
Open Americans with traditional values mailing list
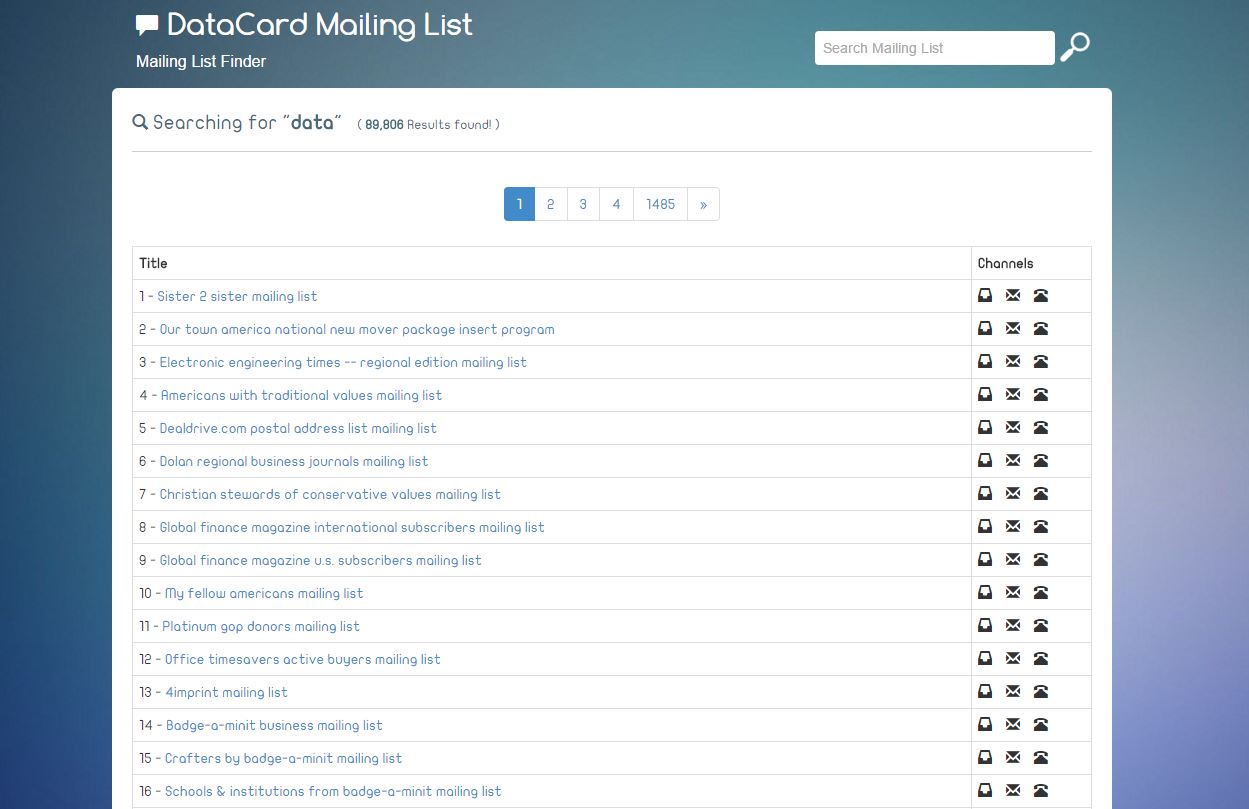[x=301, y=395]
